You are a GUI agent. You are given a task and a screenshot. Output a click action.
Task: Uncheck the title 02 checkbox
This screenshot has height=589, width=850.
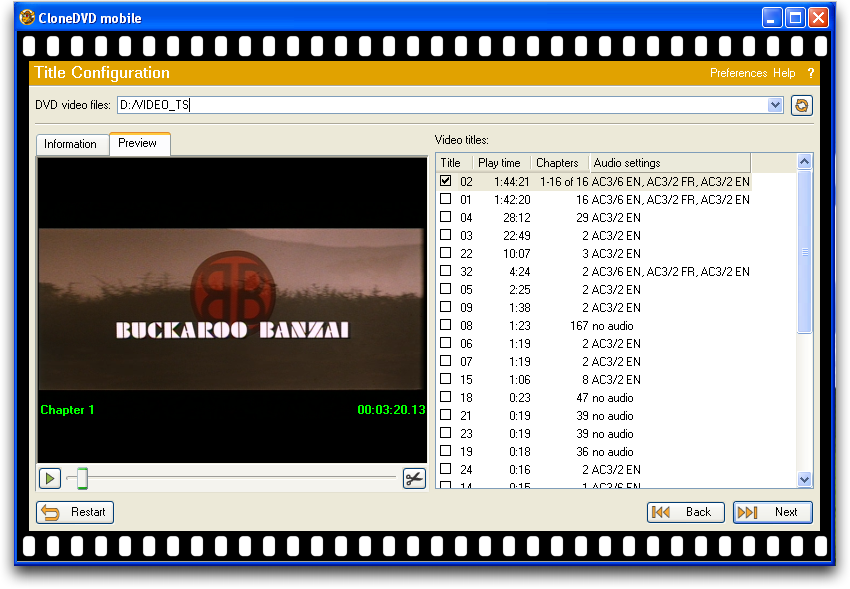[x=446, y=181]
